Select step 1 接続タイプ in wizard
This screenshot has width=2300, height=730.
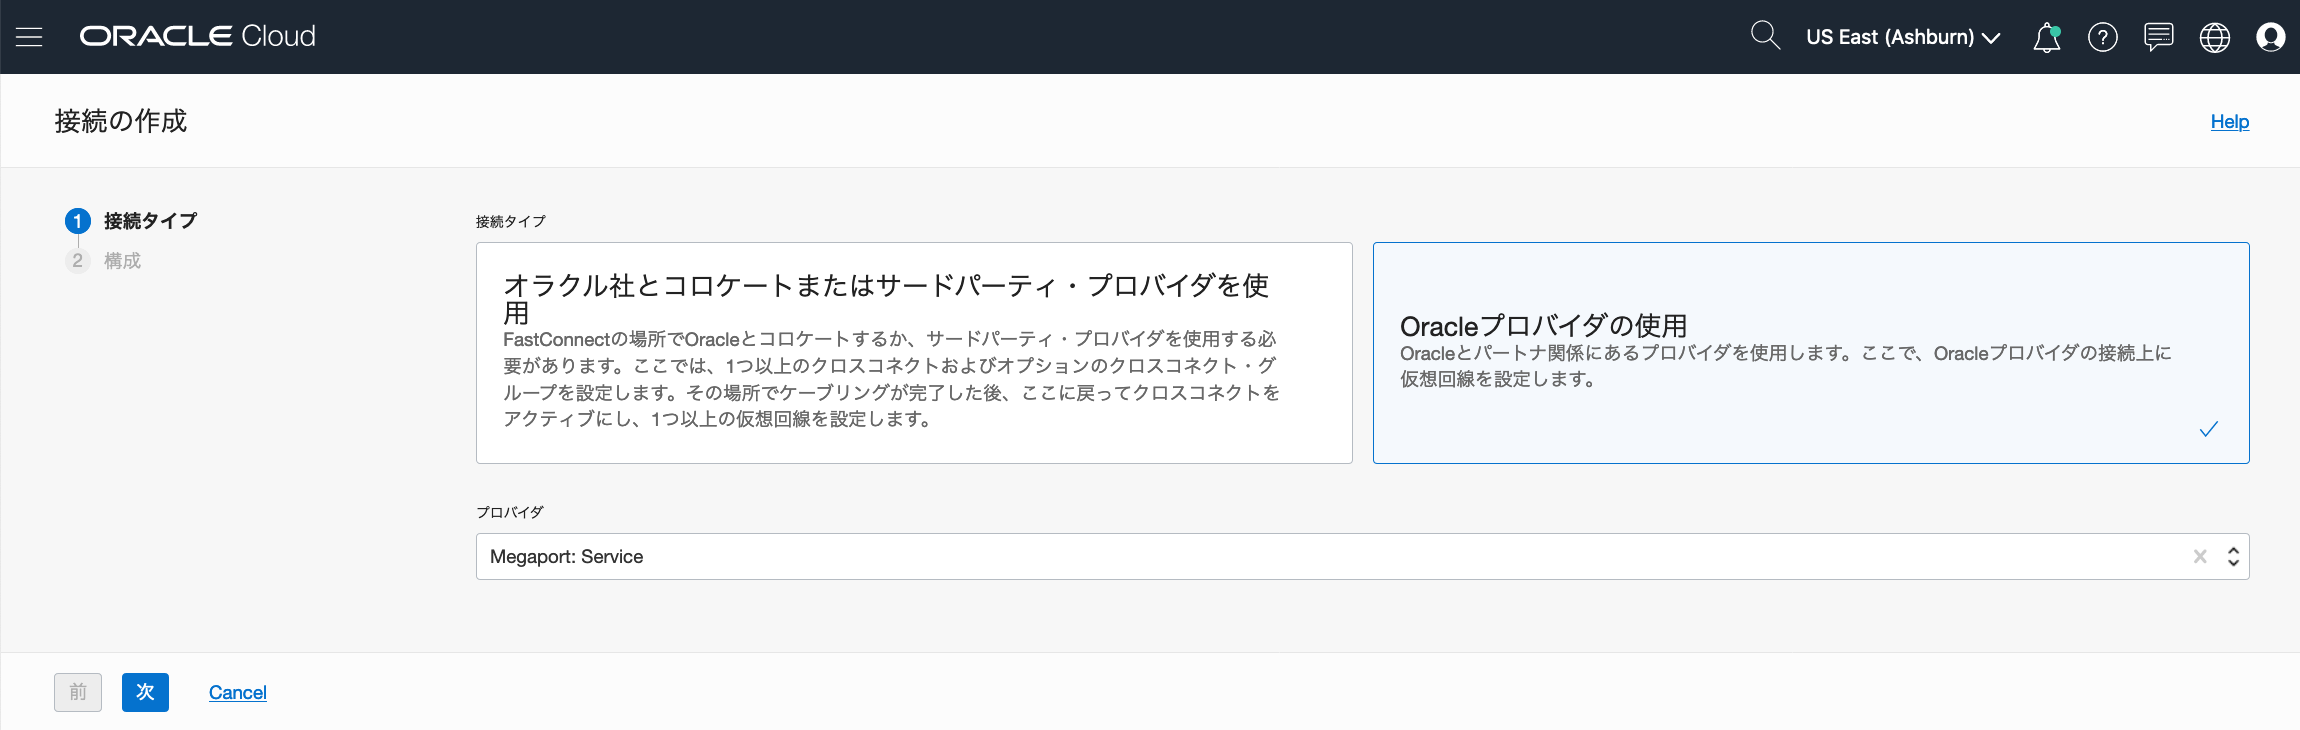131,221
